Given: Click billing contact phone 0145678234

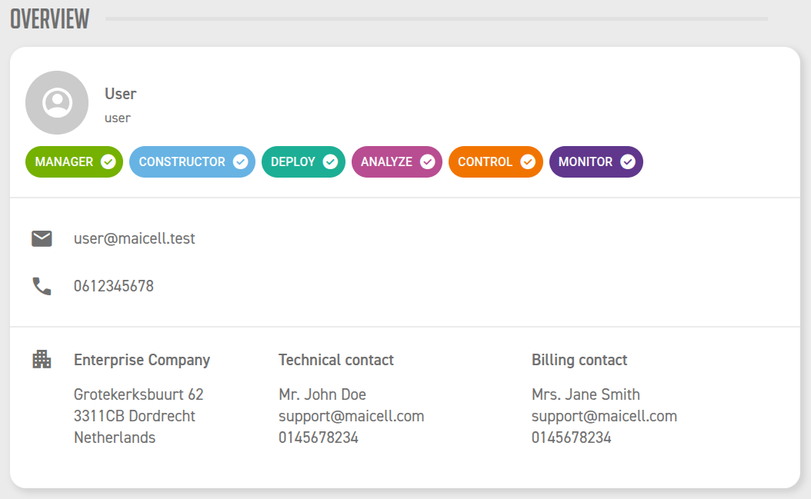Looking at the screenshot, I should click(571, 437).
